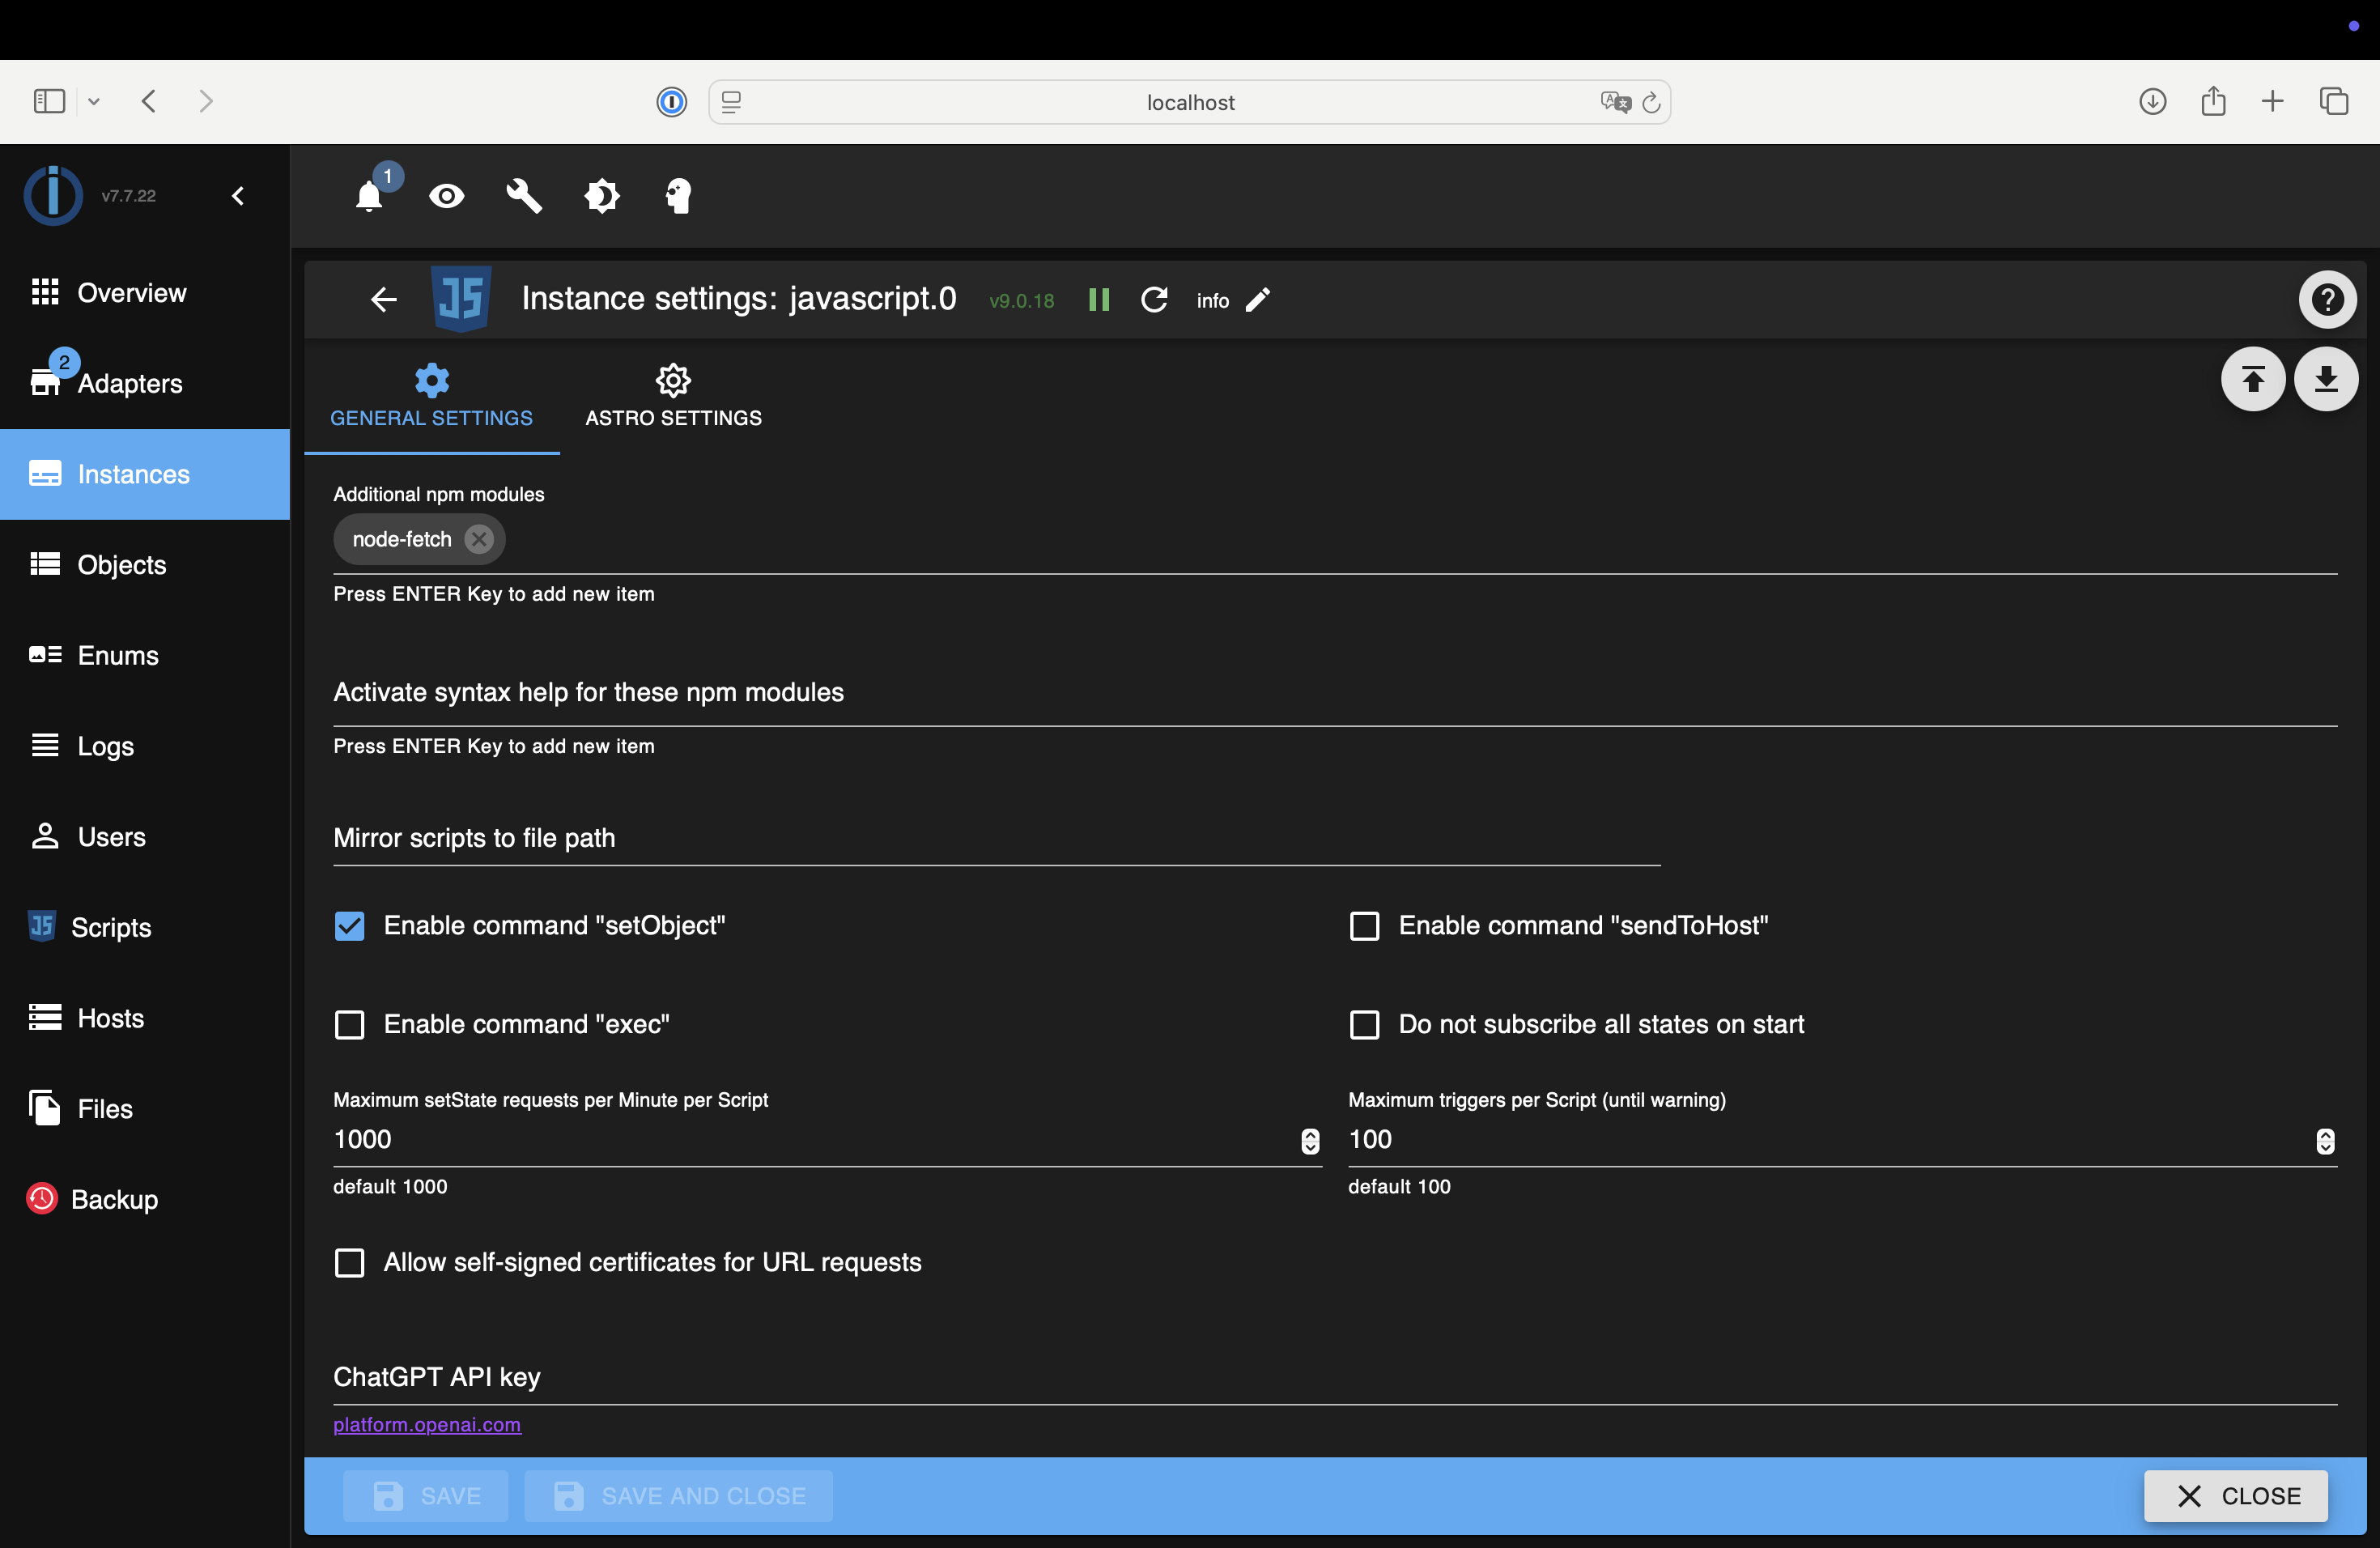This screenshot has width=2380, height=1548.
Task: Open the help question mark button
Action: (2327, 300)
